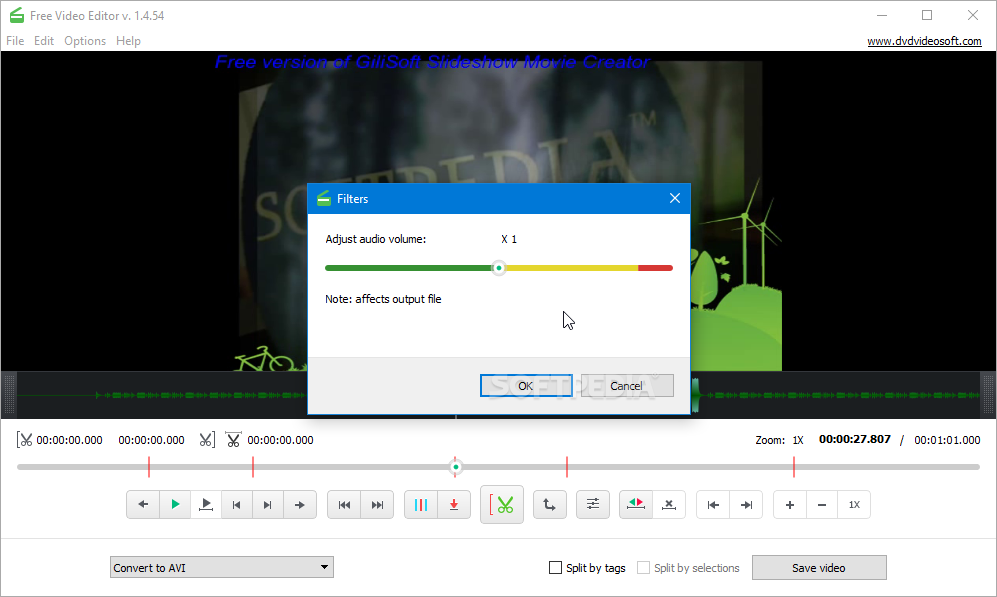
Task: Click the first red tag marker on timeline
Action: click(149, 467)
